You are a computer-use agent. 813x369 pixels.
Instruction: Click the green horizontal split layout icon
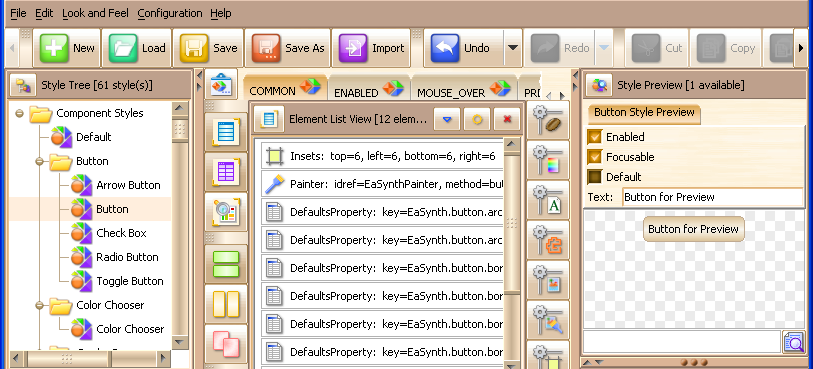(226, 264)
